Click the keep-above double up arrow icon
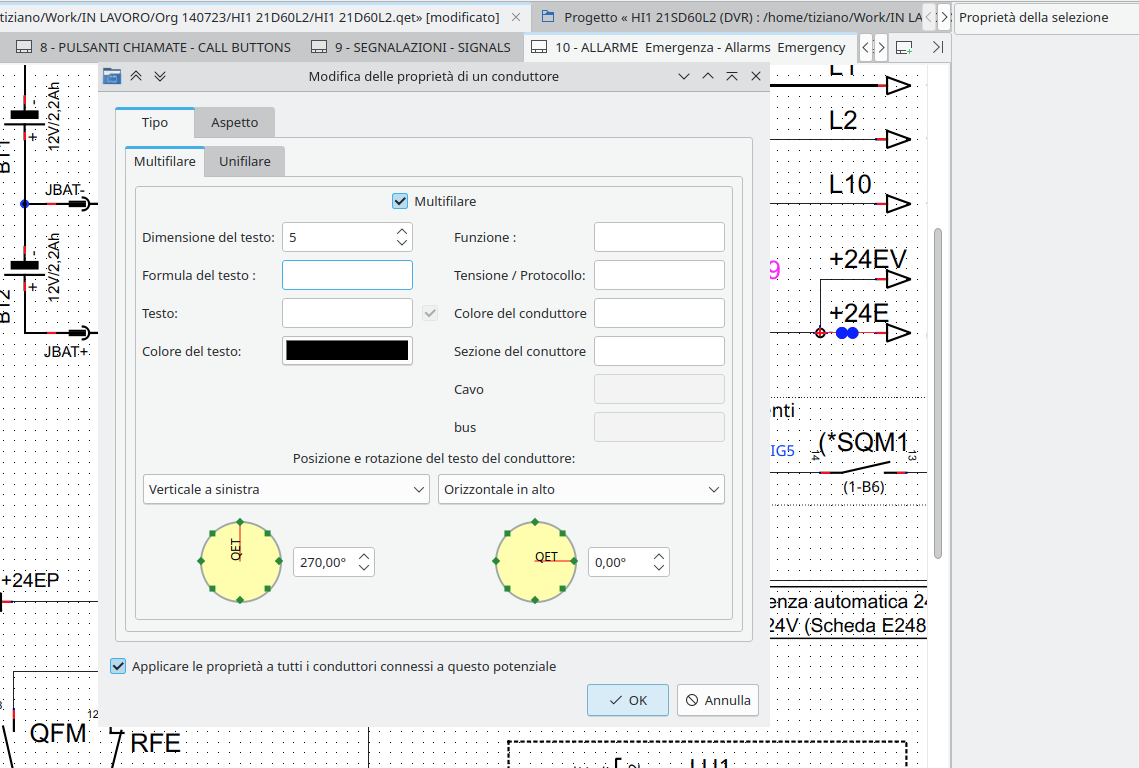The image size is (1139, 768). coord(137,77)
